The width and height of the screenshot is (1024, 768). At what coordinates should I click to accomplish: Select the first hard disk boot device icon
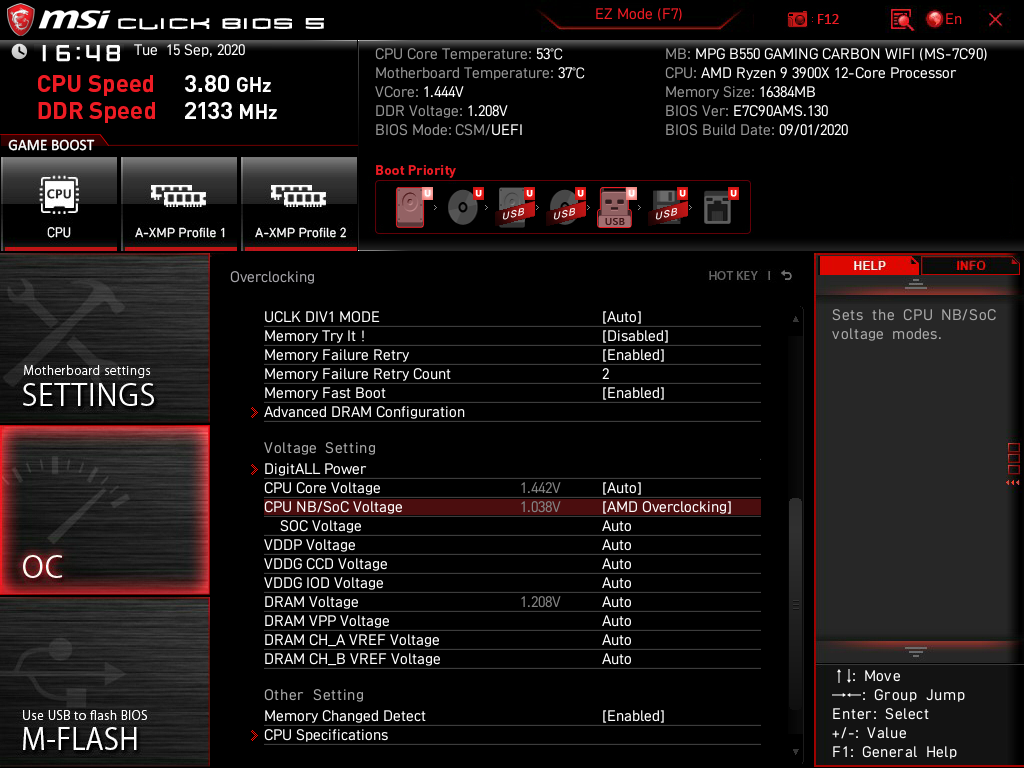pos(411,207)
